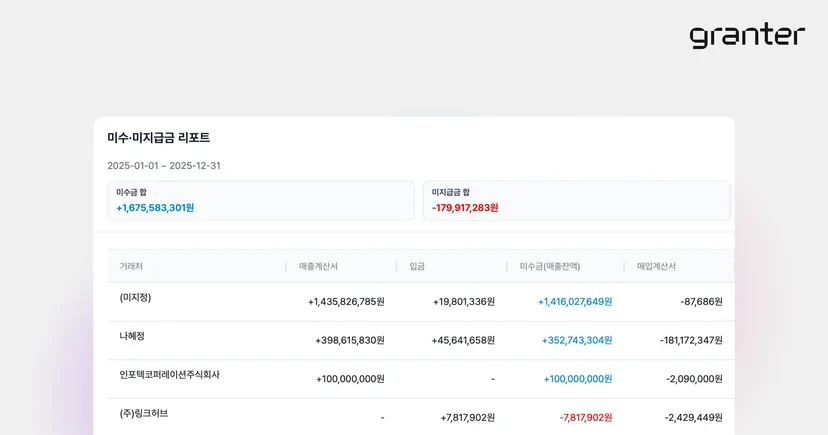Sort by the 입금 column header
The width and height of the screenshot is (828, 435).
(x=417, y=267)
